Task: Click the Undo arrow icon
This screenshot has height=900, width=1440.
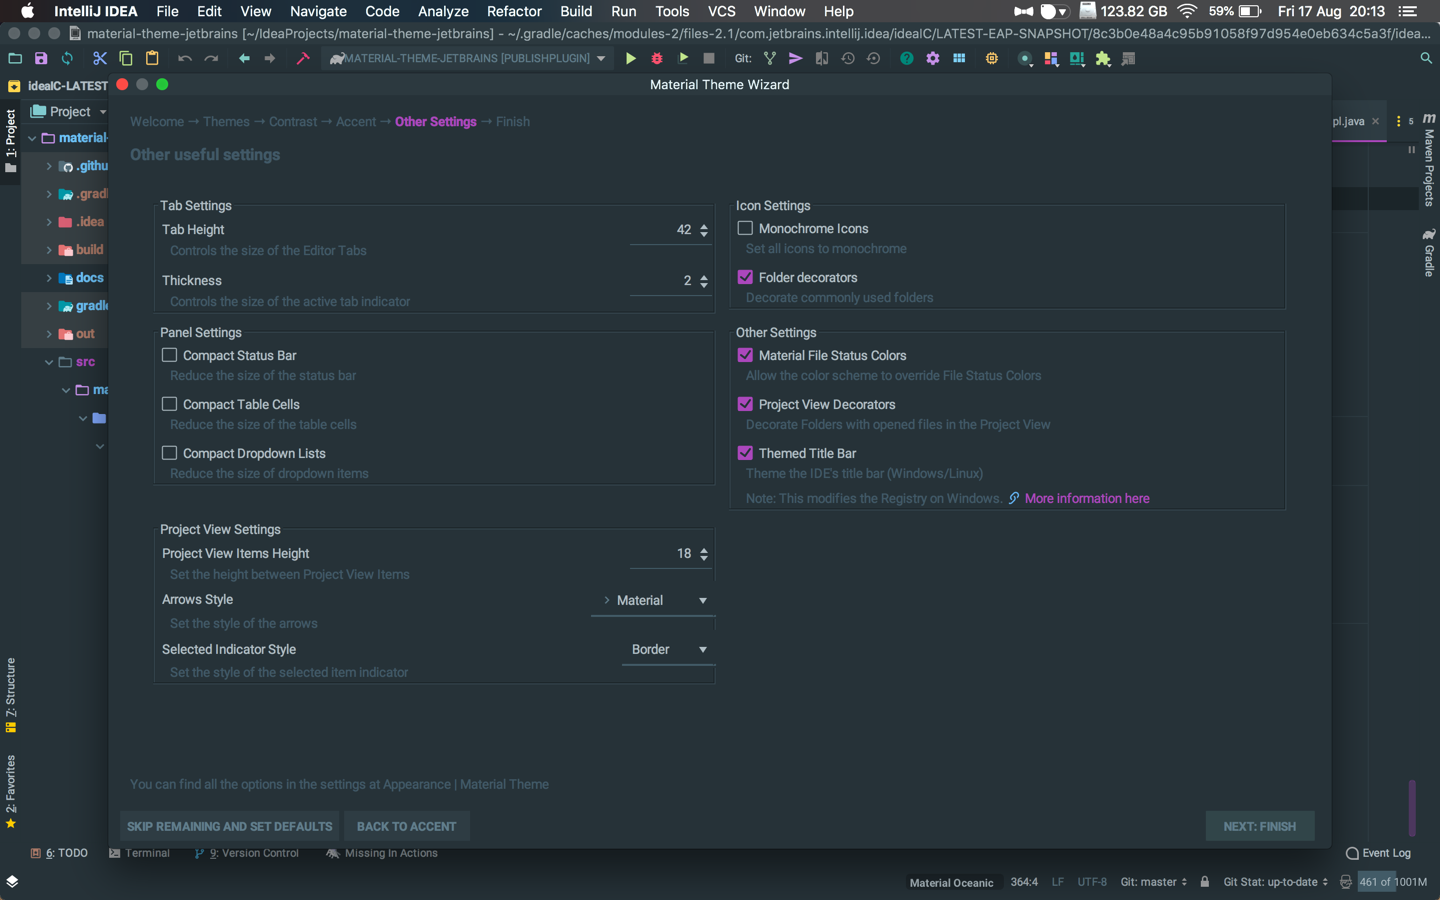Action: pos(185,59)
